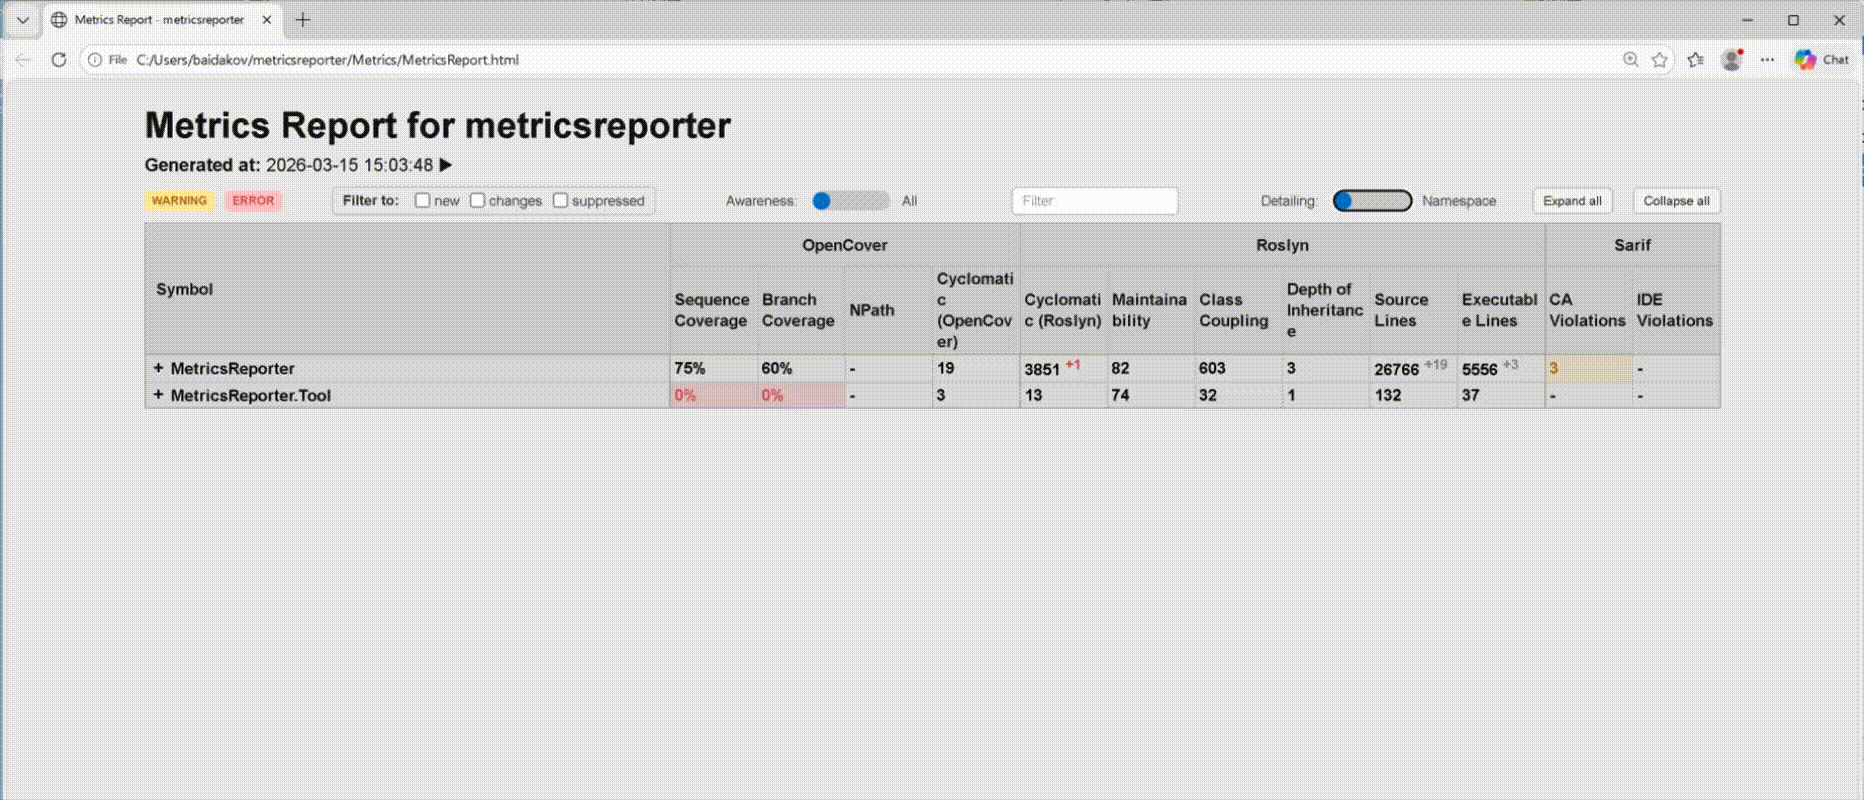Click the 75% sequence coverage cell
Viewport: 1864px width, 800px height.
click(713, 368)
